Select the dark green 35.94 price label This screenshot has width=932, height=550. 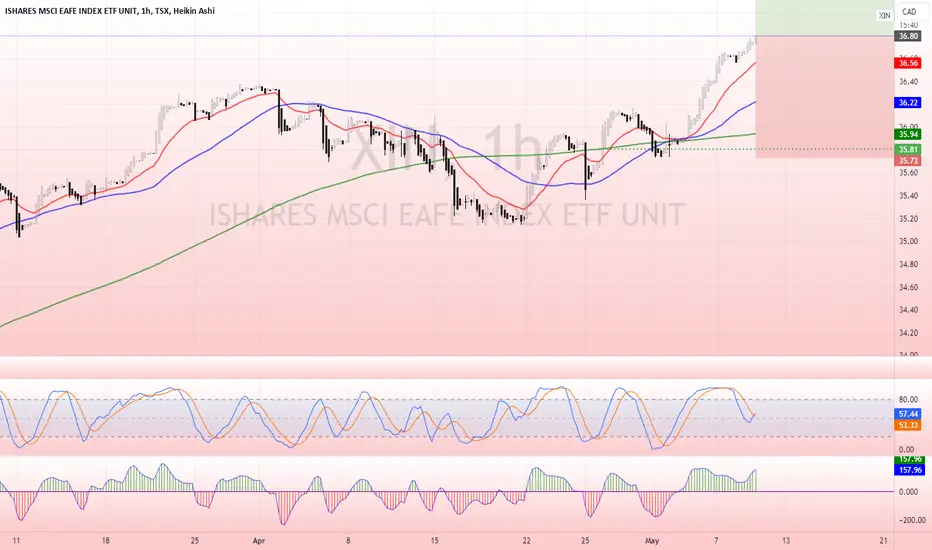point(908,135)
